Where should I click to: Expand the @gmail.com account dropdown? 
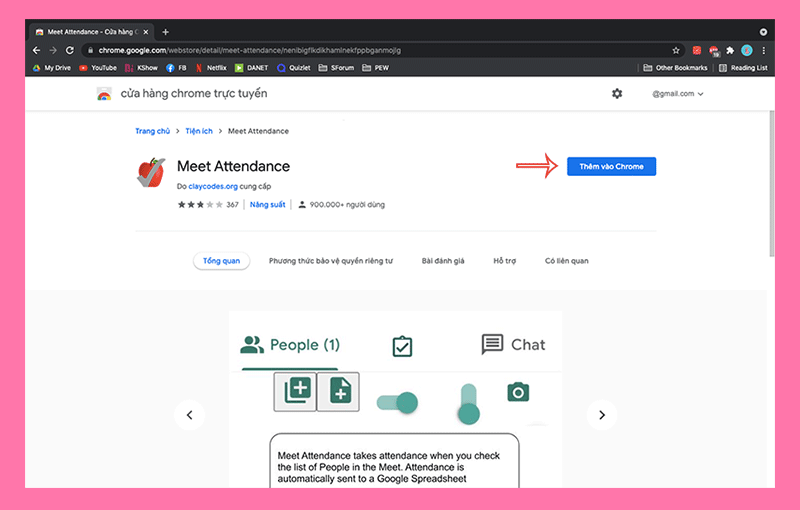pyautogui.click(x=678, y=94)
